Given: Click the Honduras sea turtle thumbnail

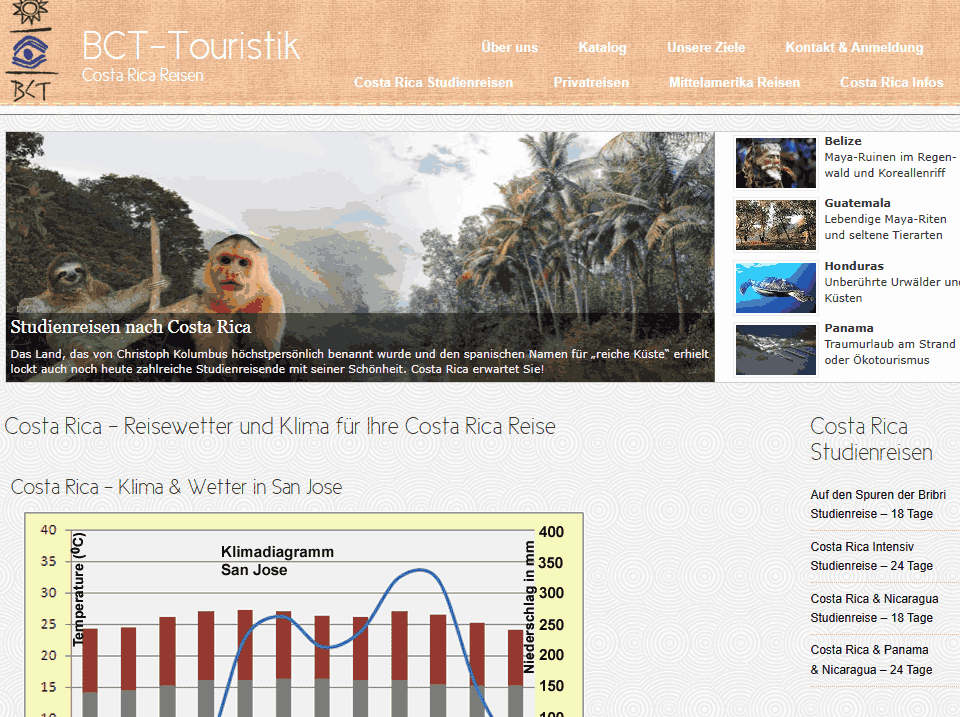Looking at the screenshot, I should pyautogui.click(x=776, y=288).
